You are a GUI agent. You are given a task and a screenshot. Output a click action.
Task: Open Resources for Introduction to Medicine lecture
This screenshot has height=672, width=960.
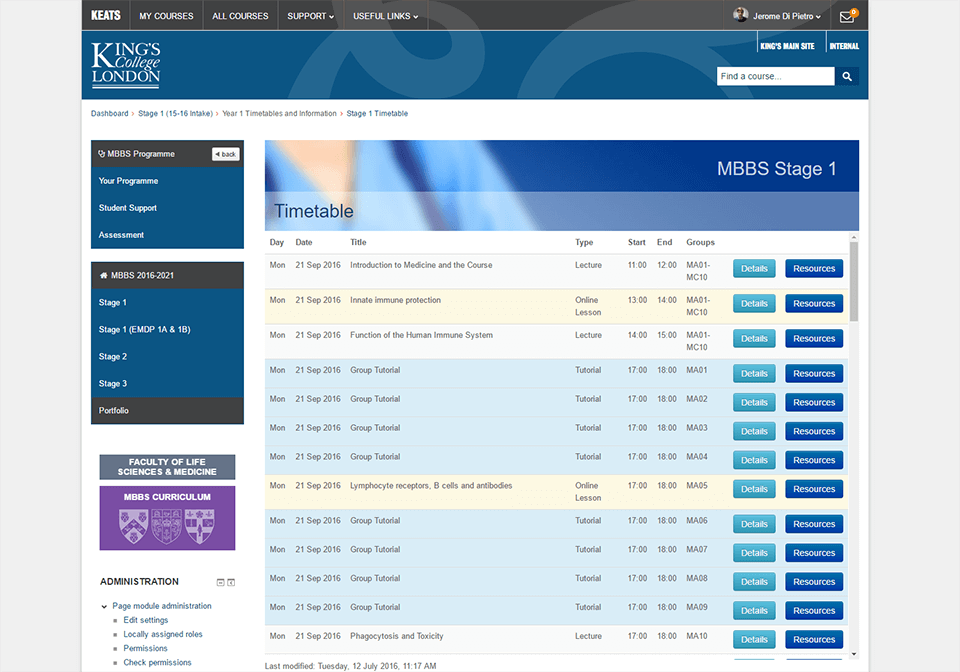814,269
